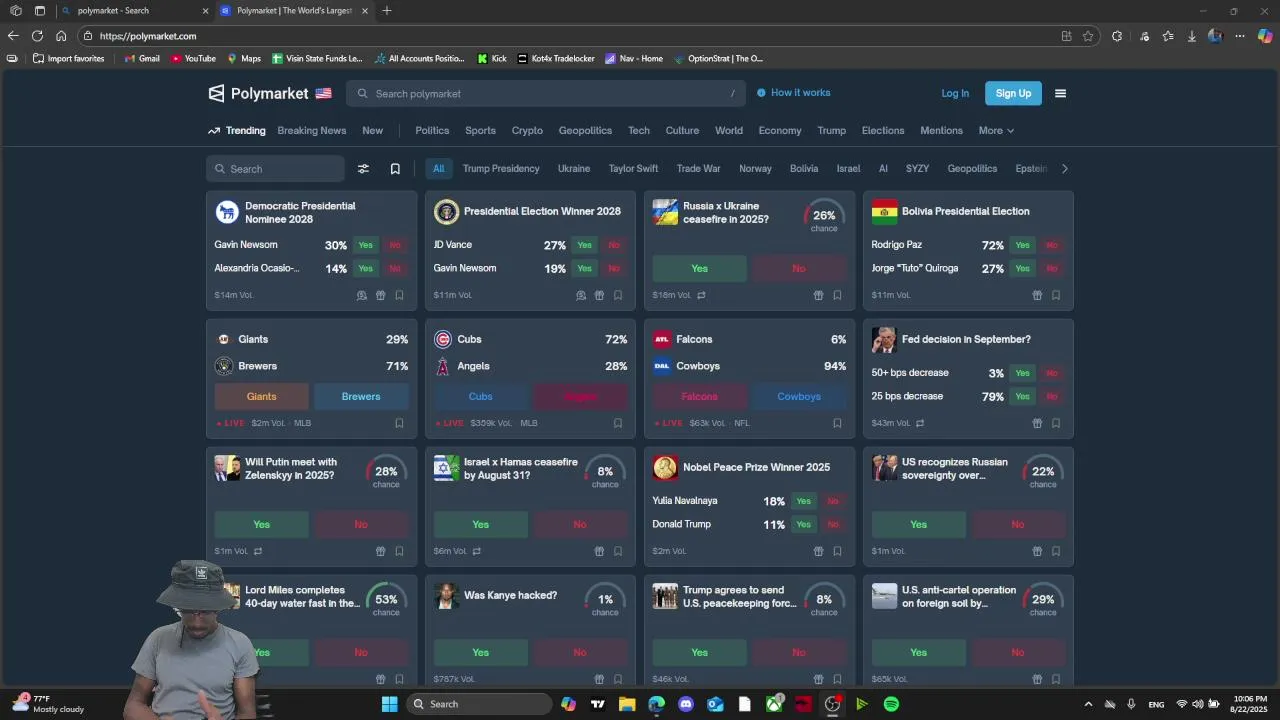Image resolution: width=1280 pixels, height=720 pixels.
Task: Bookmark the Cubs vs Angels game
Action: (x=618, y=423)
